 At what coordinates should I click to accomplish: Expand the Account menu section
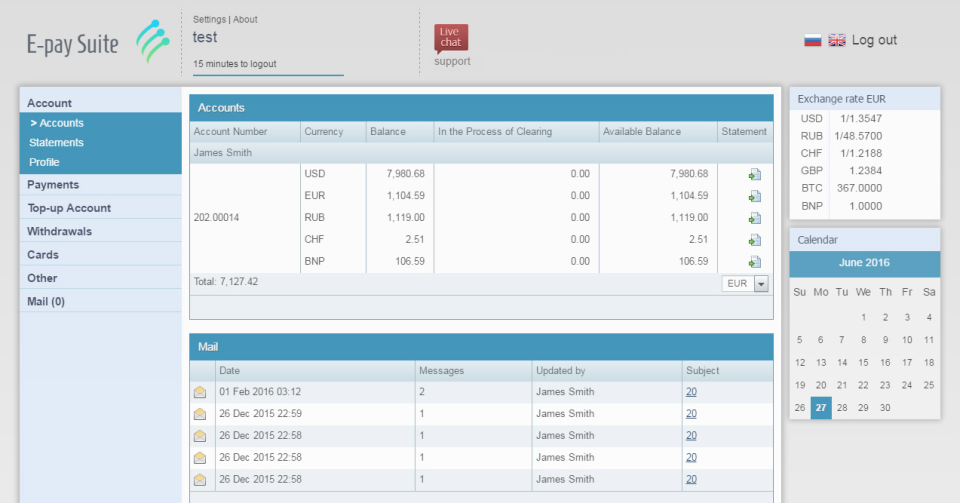click(49, 103)
